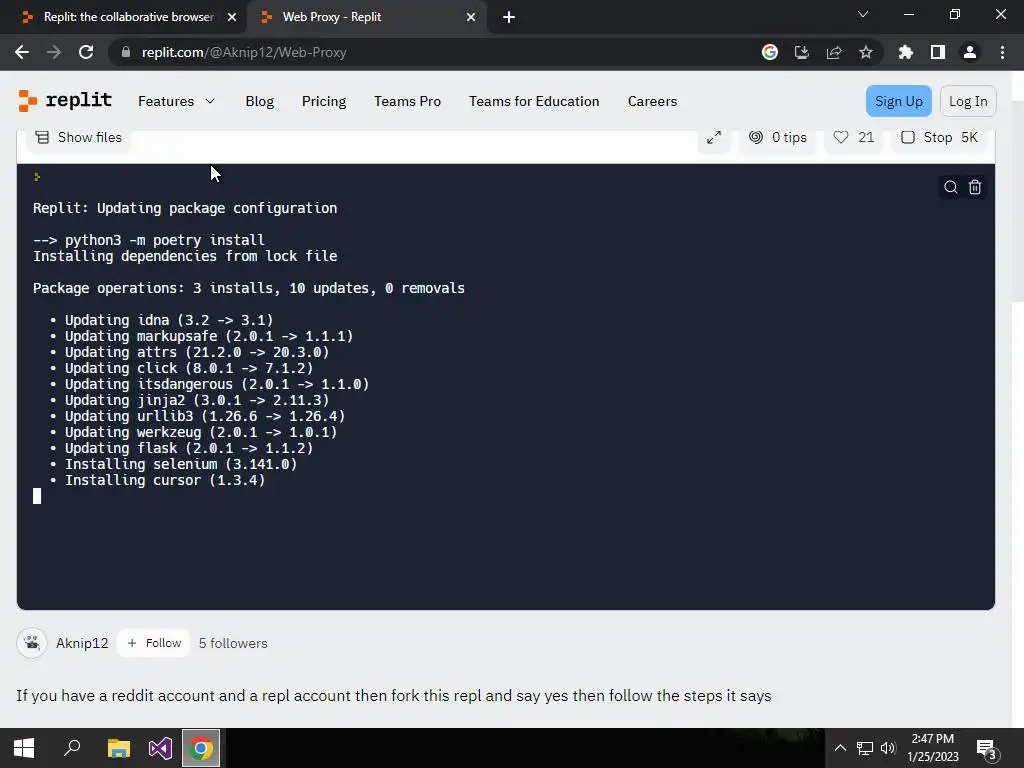The height and width of the screenshot is (768, 1024).
Task: Open the Blog page
Action: (259, 101)
